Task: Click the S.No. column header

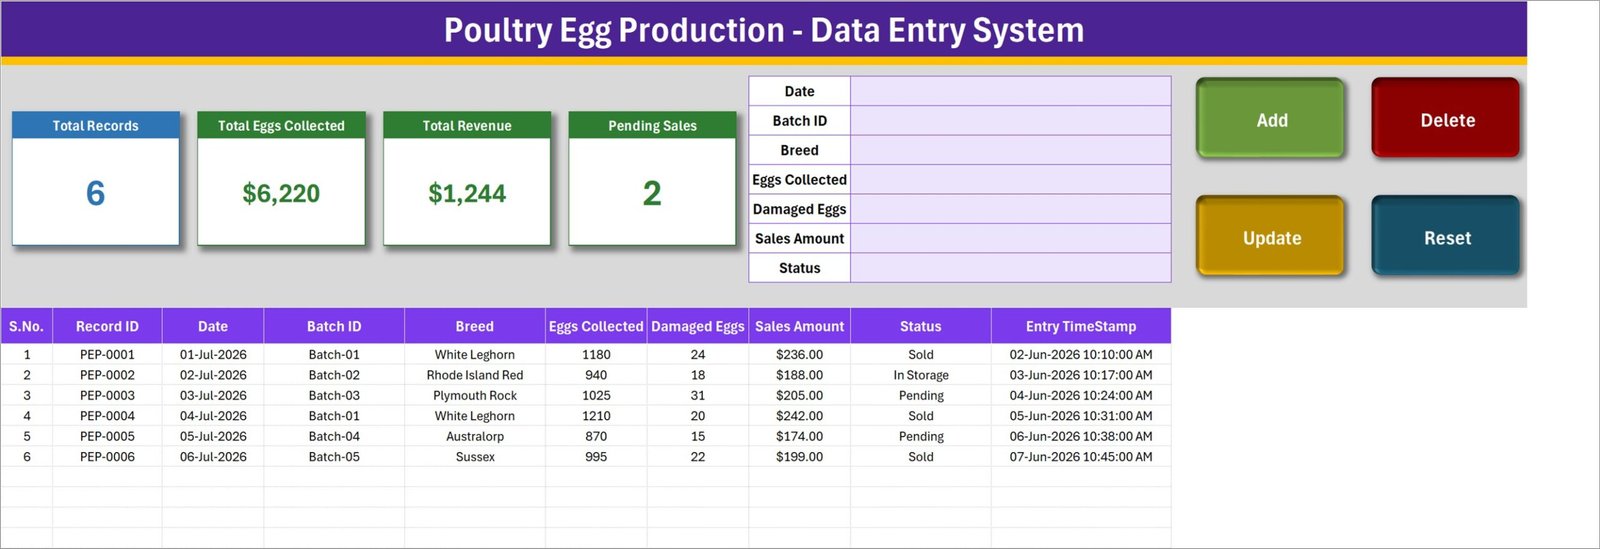Action: (26, 326)
